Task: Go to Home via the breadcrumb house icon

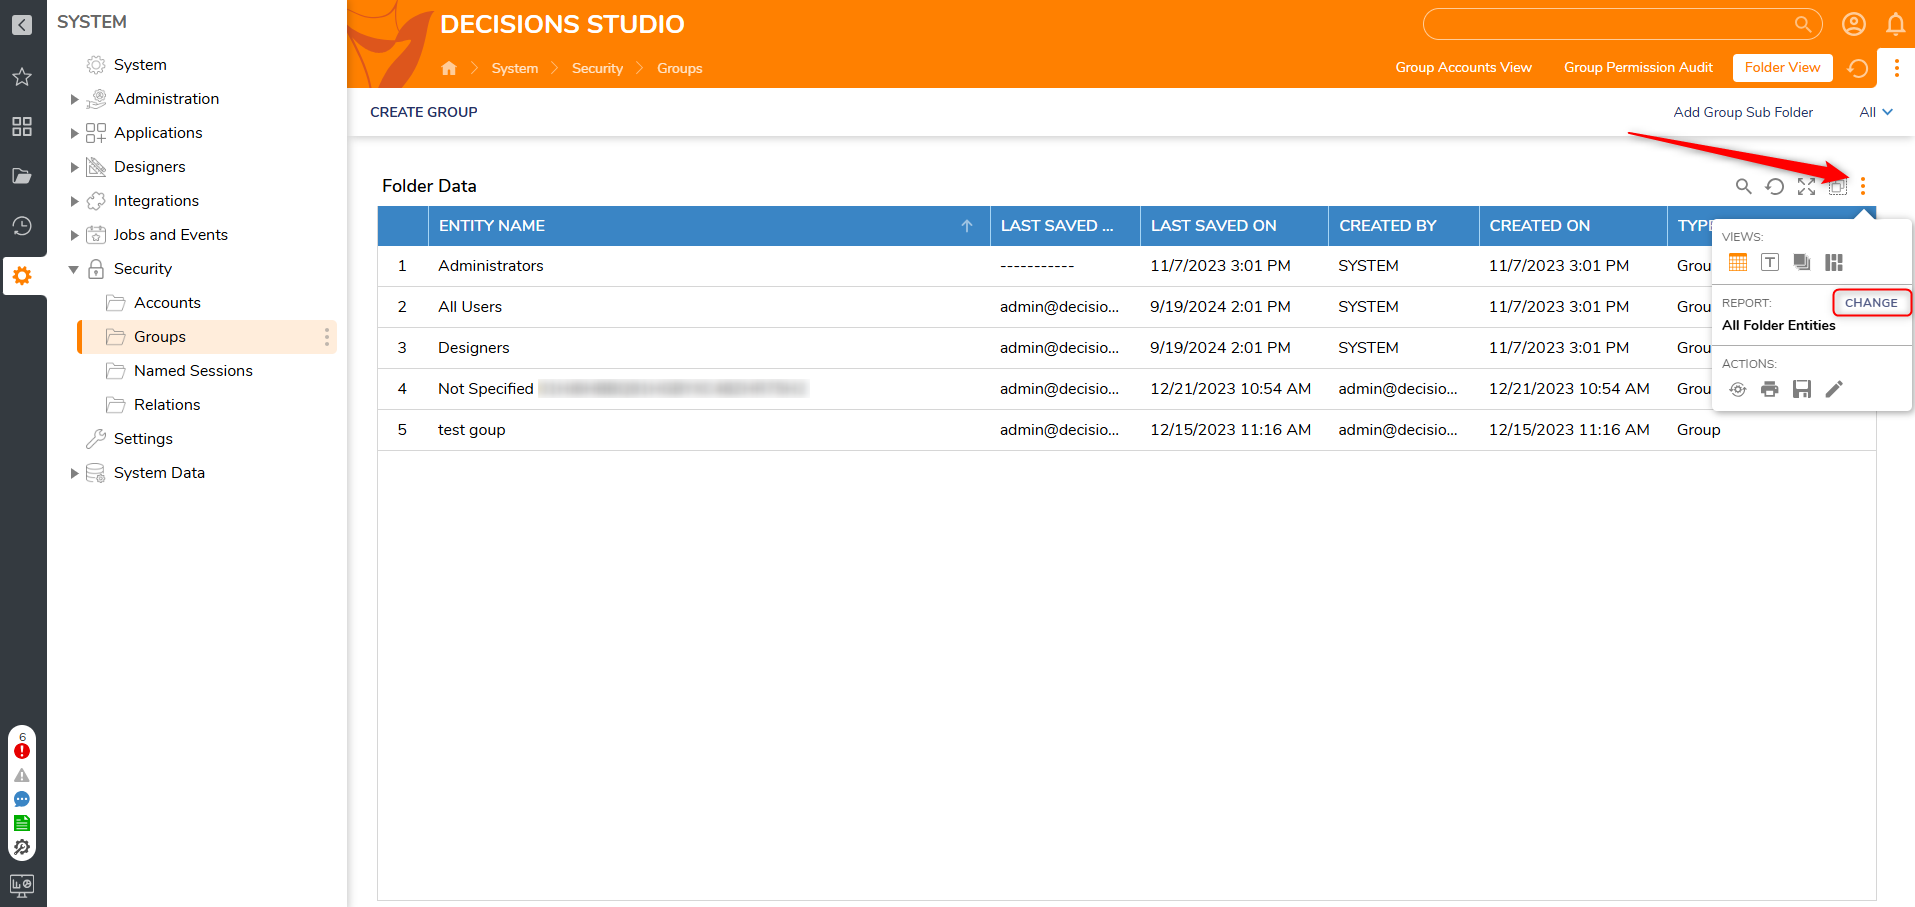Action: point(449,68)
